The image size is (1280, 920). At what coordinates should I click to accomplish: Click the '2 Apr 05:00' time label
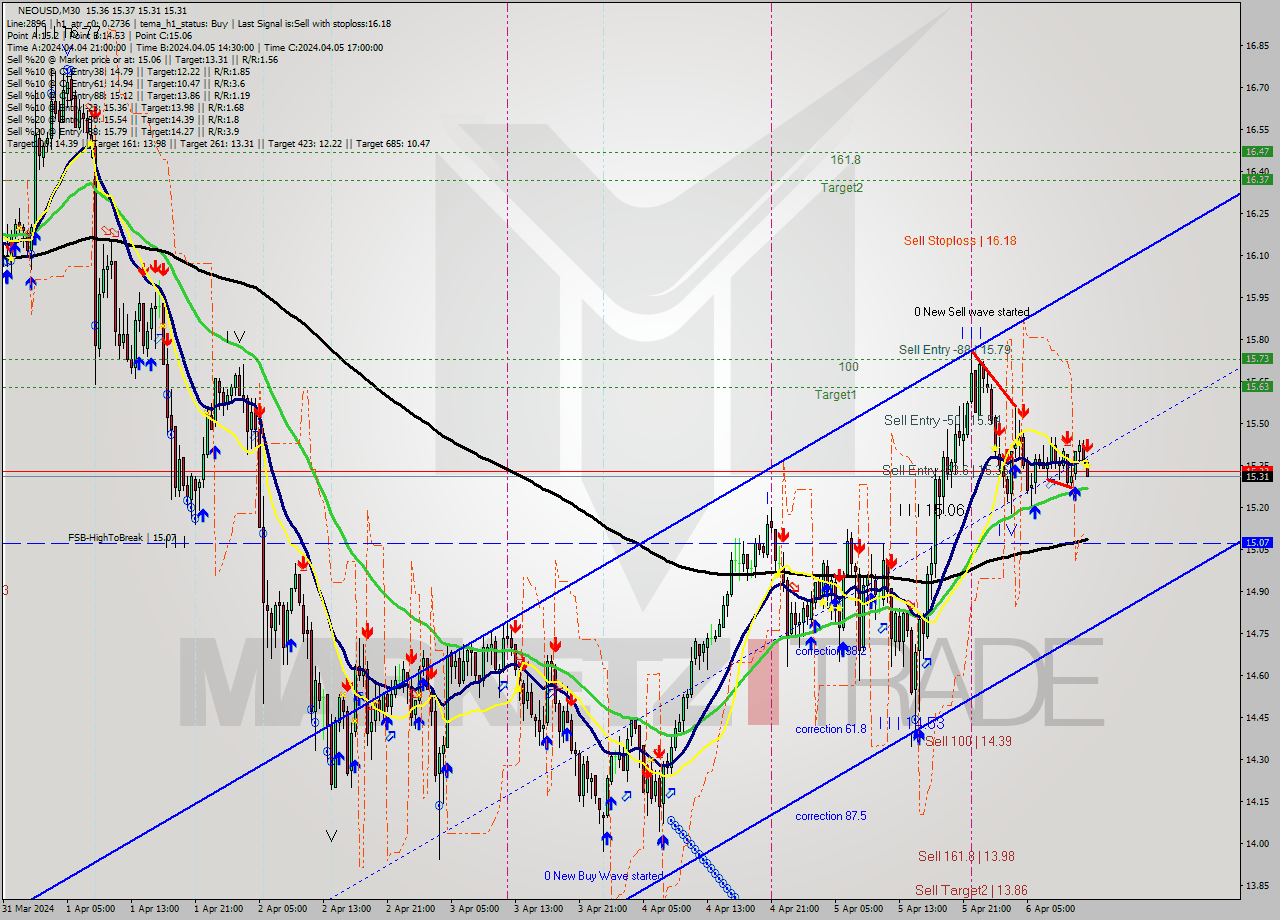[x=282, y=909]
